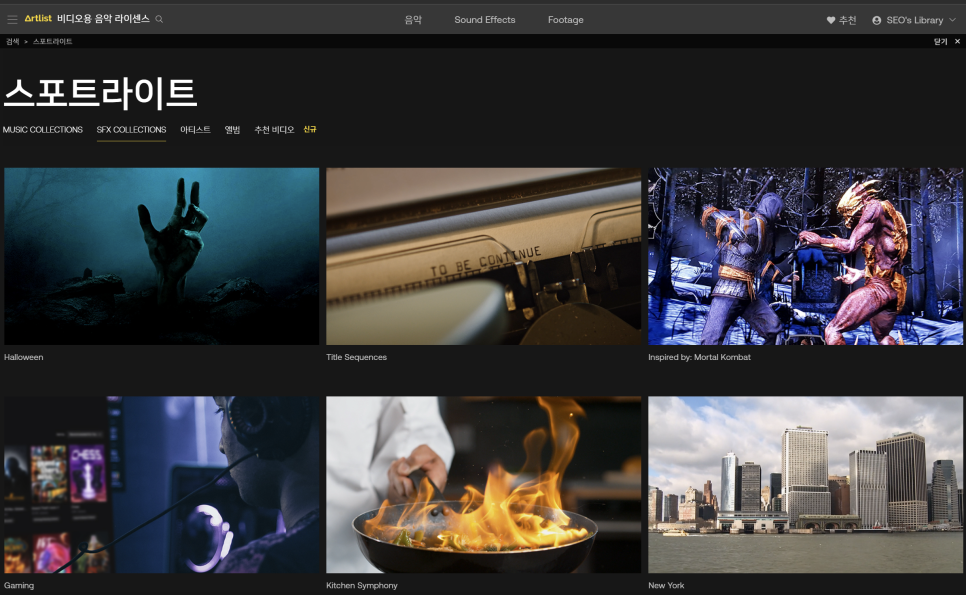Image resolution: width=966 pixels, height=595 pixels.
Task: Close the panel with X icon
Action: [957, 41]
